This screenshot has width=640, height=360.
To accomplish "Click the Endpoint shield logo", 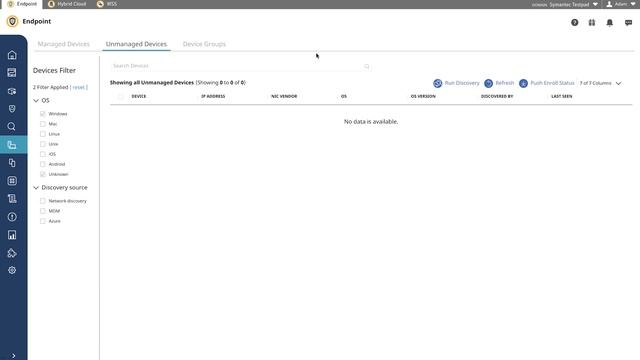I will (x=12, y=21).
